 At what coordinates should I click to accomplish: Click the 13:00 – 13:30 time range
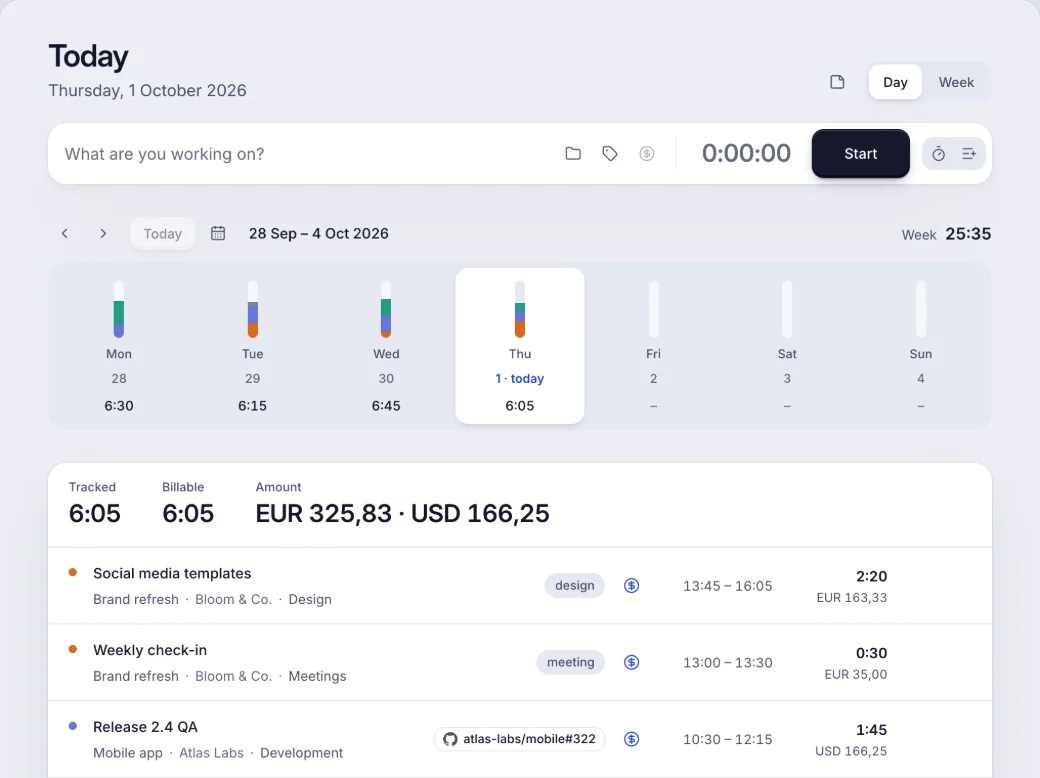coord(728,662)
